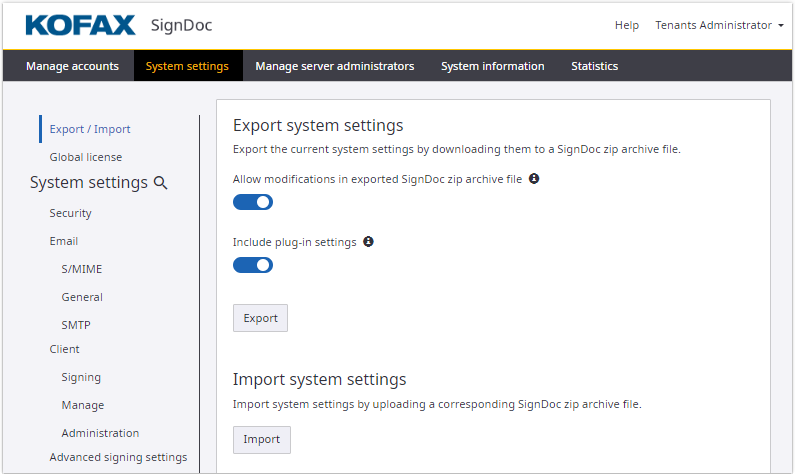Switch to Manage server administrators tab
This screenshot has height=476, width=795.
pos(334,66)
